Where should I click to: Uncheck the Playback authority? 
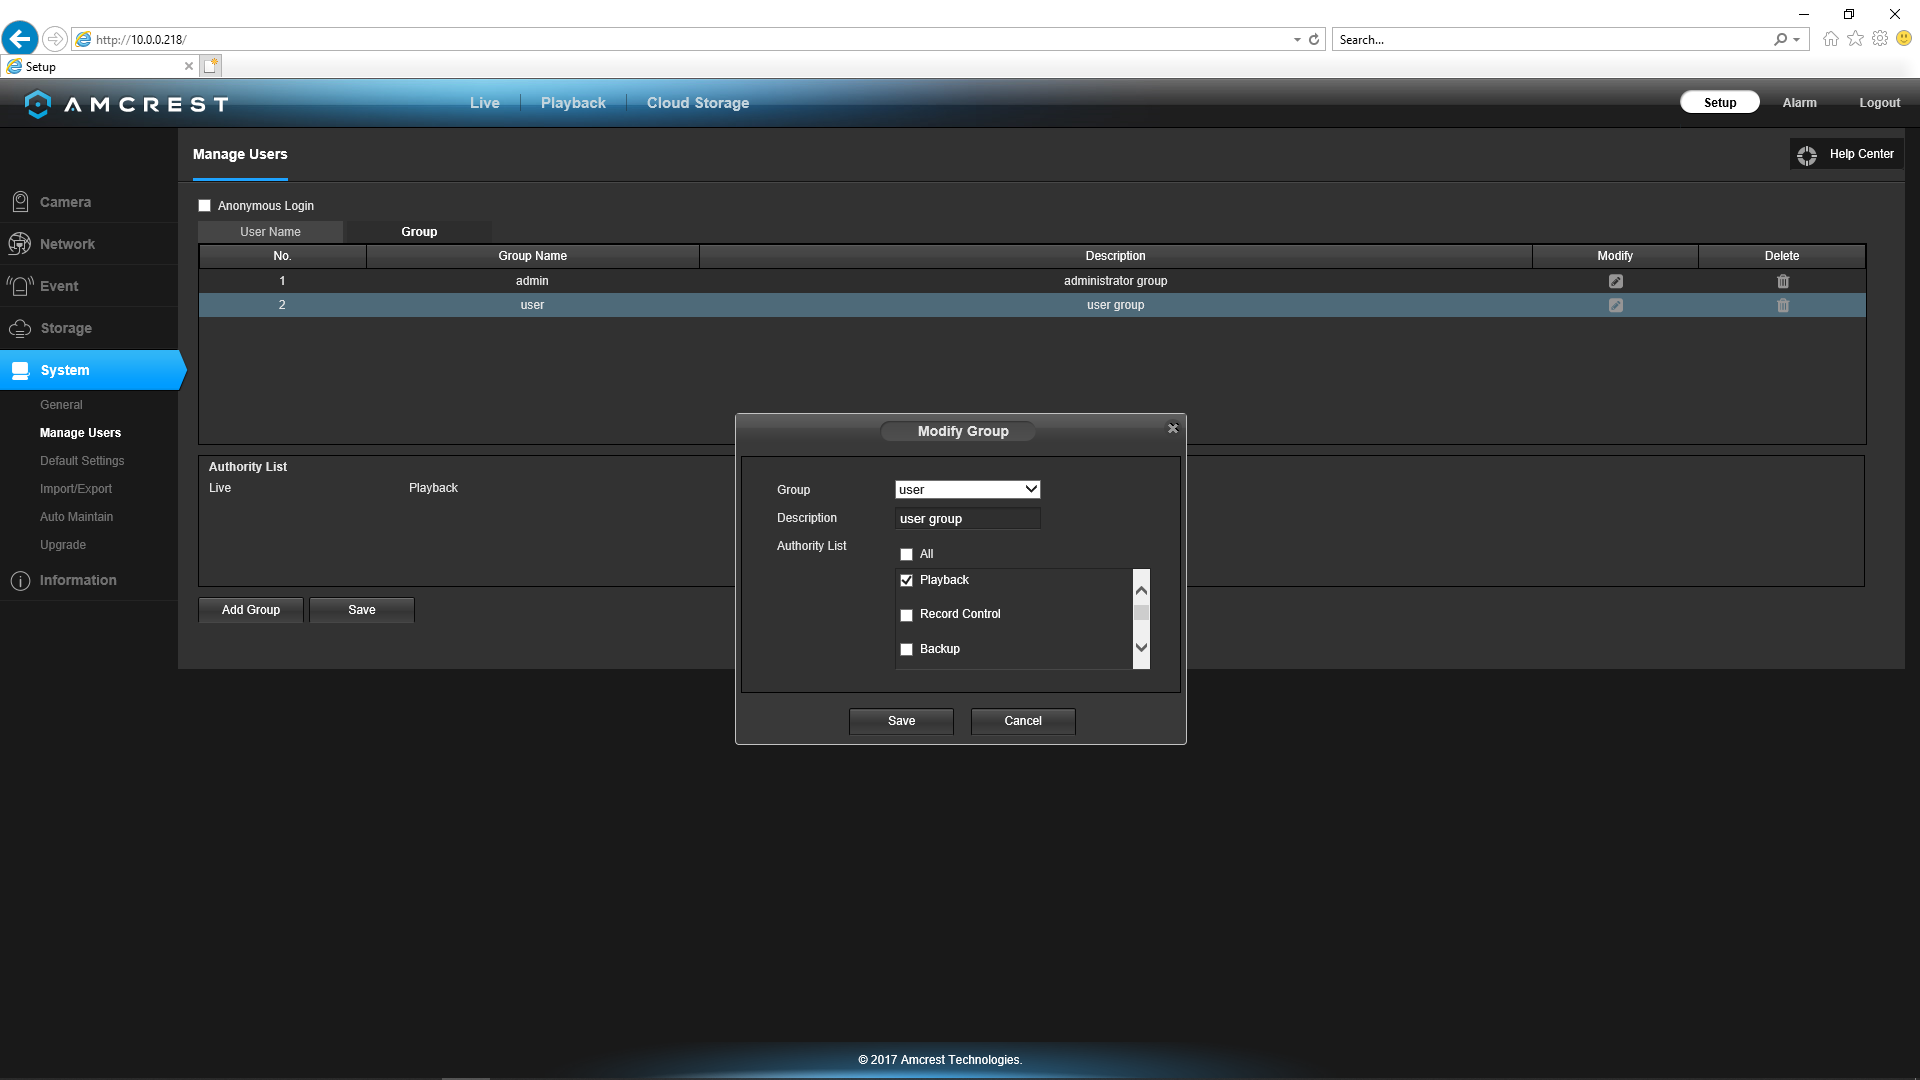click(907, 581)
